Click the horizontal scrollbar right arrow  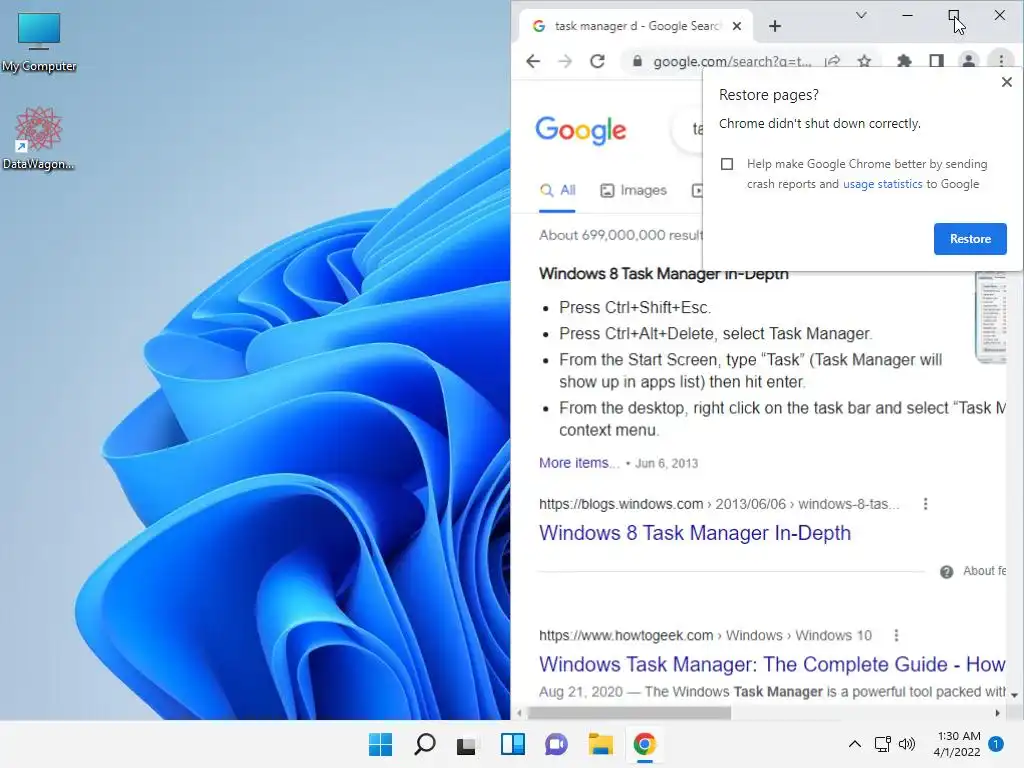[997, 713]
